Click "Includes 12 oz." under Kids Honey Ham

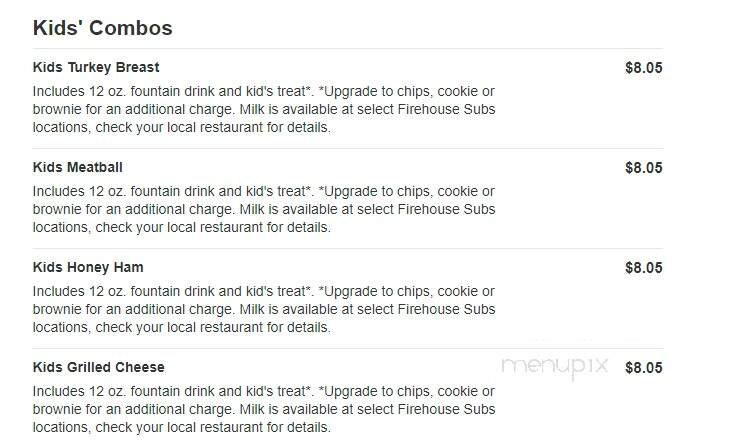coord(76,291)
